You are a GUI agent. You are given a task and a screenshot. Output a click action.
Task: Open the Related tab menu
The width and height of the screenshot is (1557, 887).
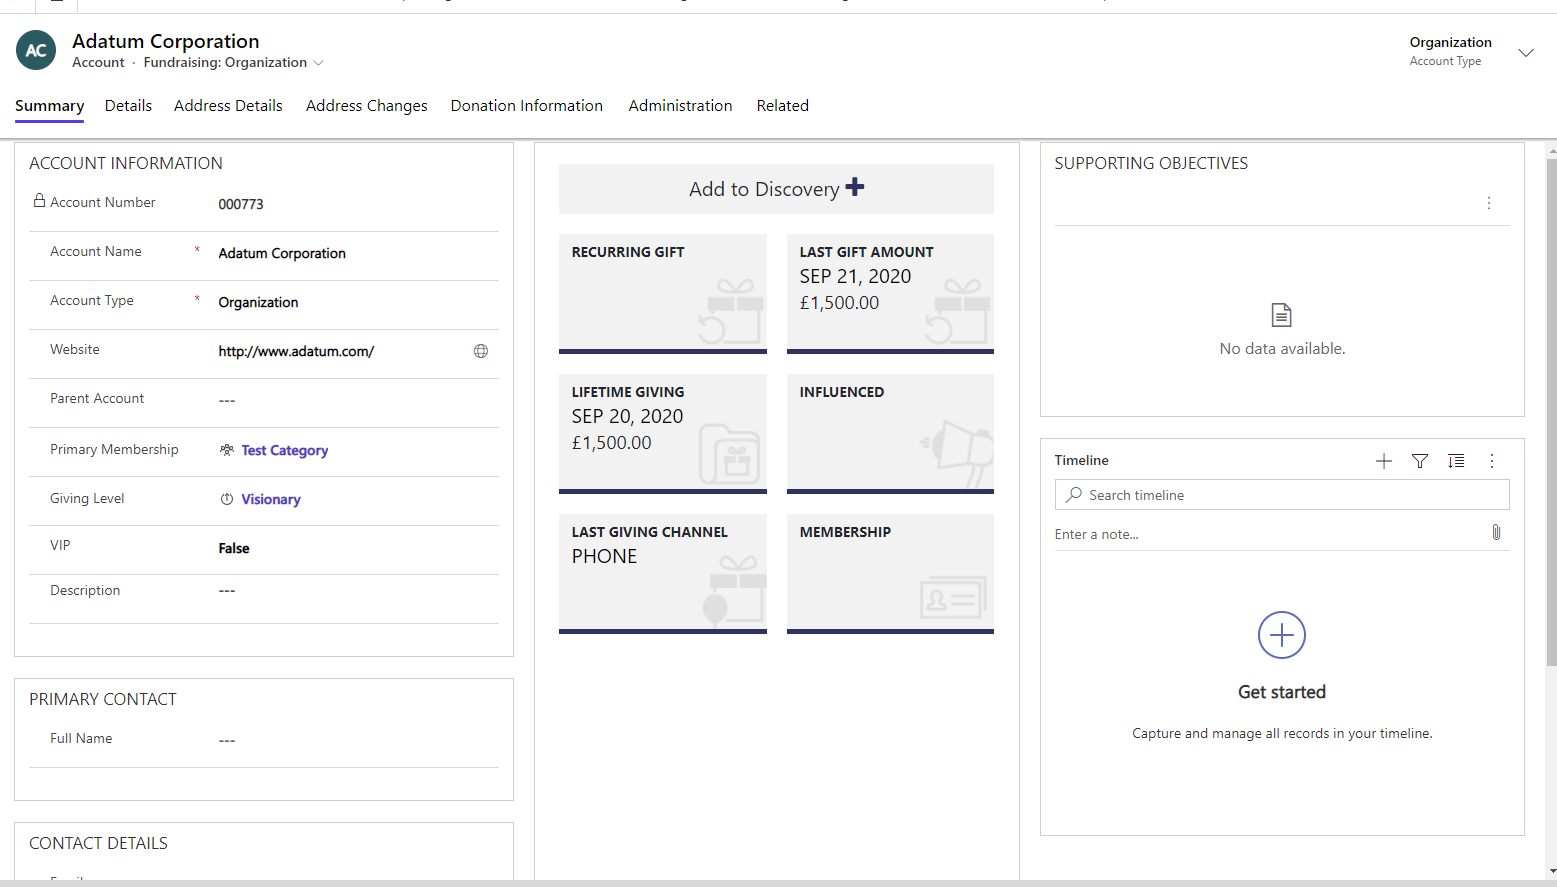click(x=782, y=106)
